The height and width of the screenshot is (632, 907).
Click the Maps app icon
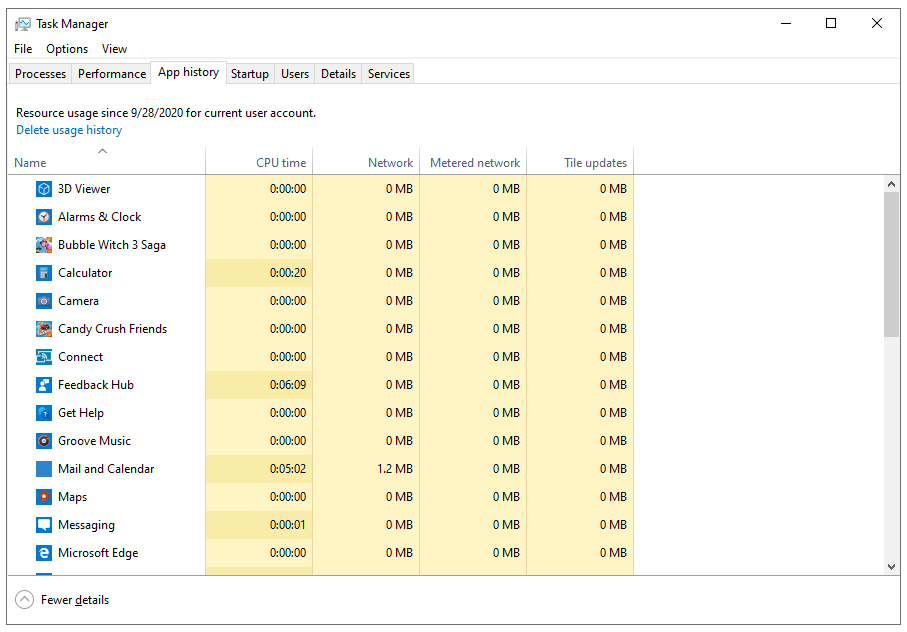44,497
